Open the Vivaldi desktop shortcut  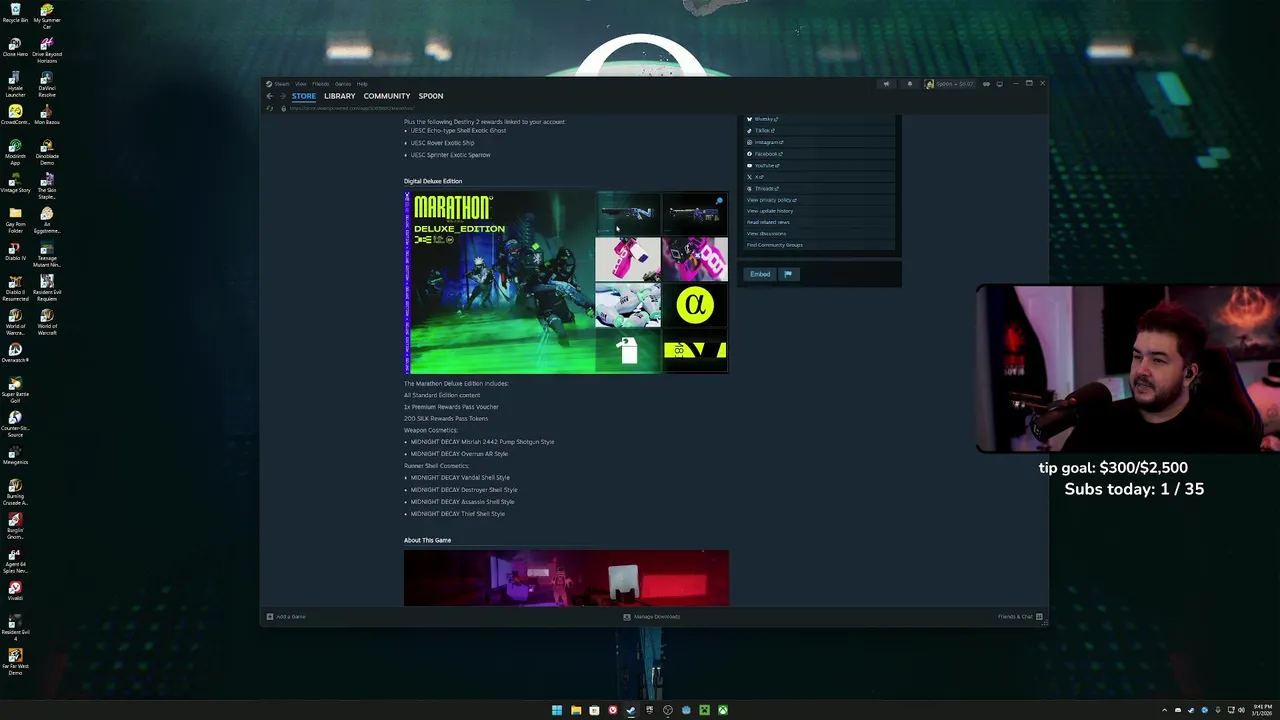coord(15,592)
